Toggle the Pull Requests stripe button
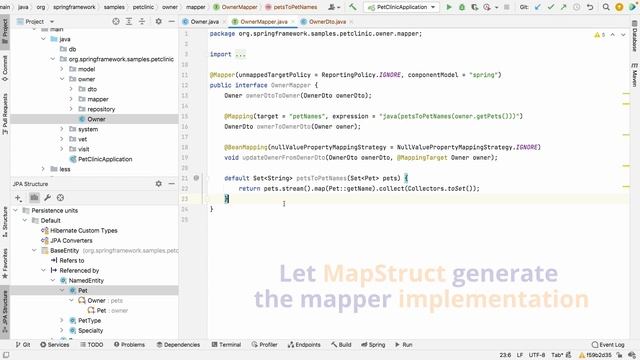Viewport: 640px width, 360px height. pyautogui.click(x=5, y=114)
